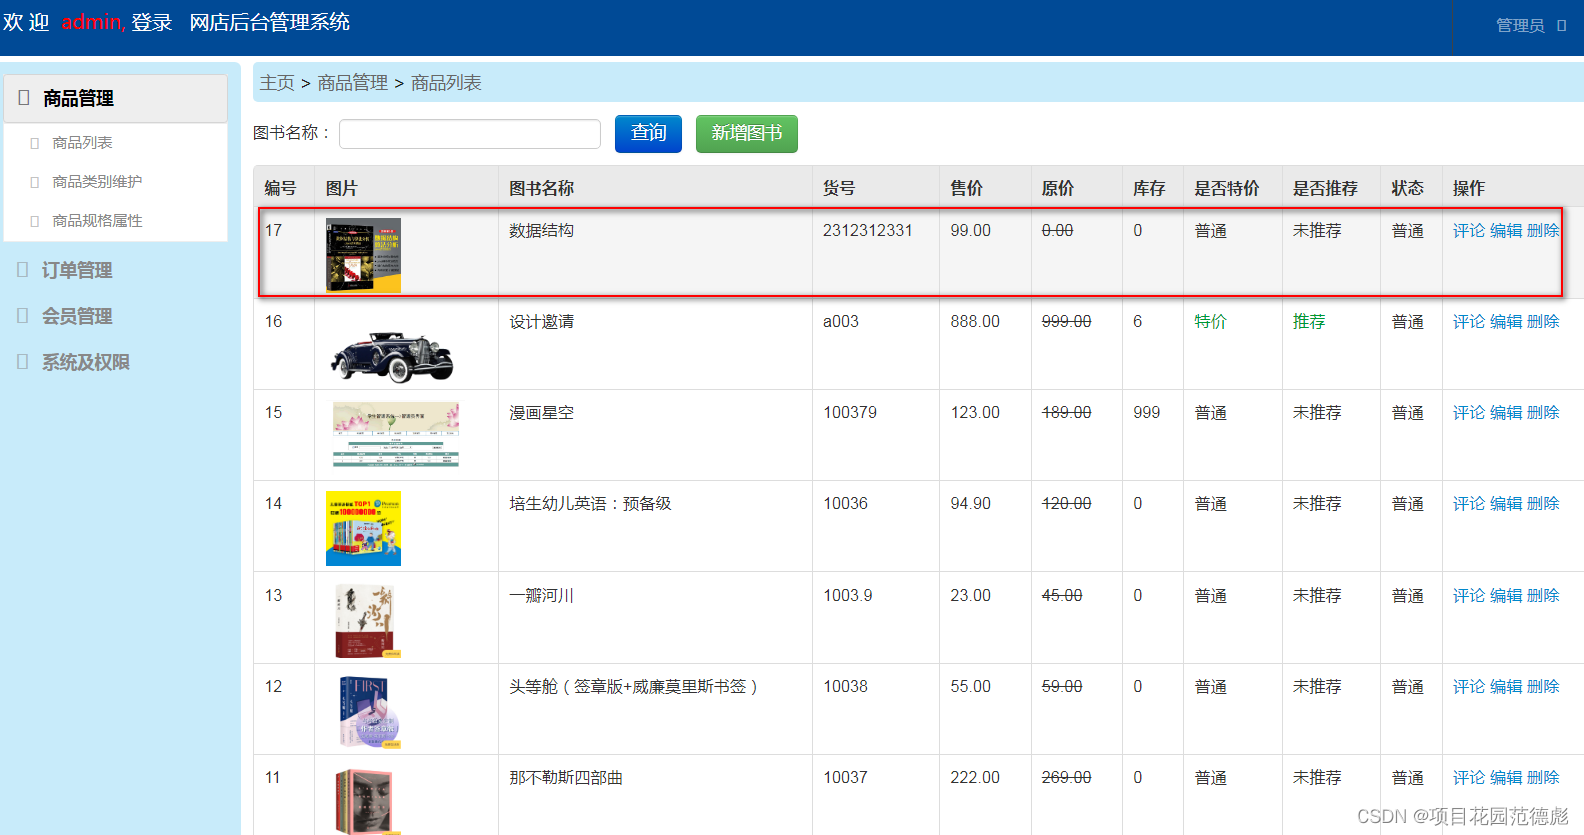Click the 一瓣河川 book cover image
The height and width of the screenshot is (835, 1584).
coord(366,620)
